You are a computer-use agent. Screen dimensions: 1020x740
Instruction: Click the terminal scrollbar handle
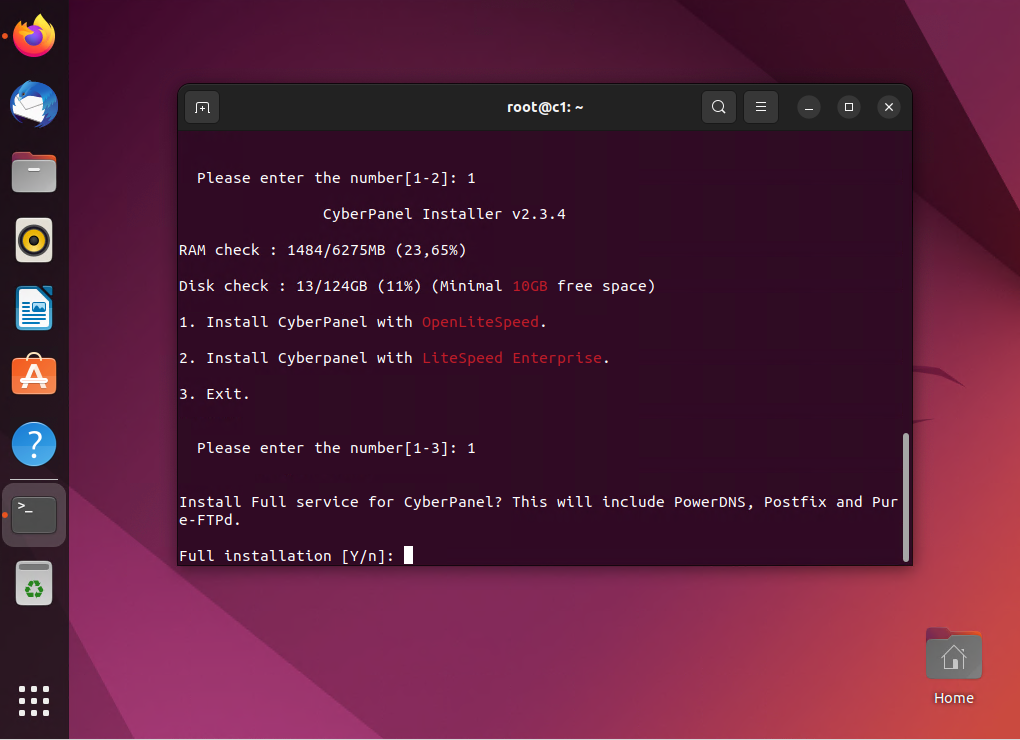point(906,497)
